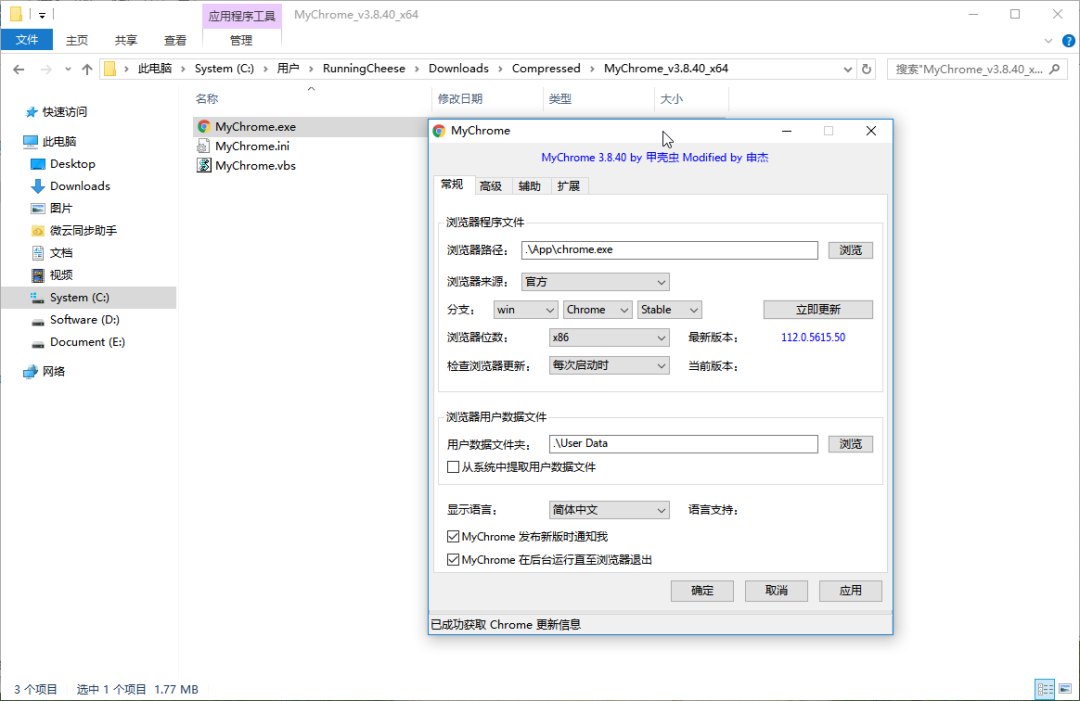Open the 共享 ribbon tab
The width and height of the screenshot is (1080, 701).
[125, 40]
